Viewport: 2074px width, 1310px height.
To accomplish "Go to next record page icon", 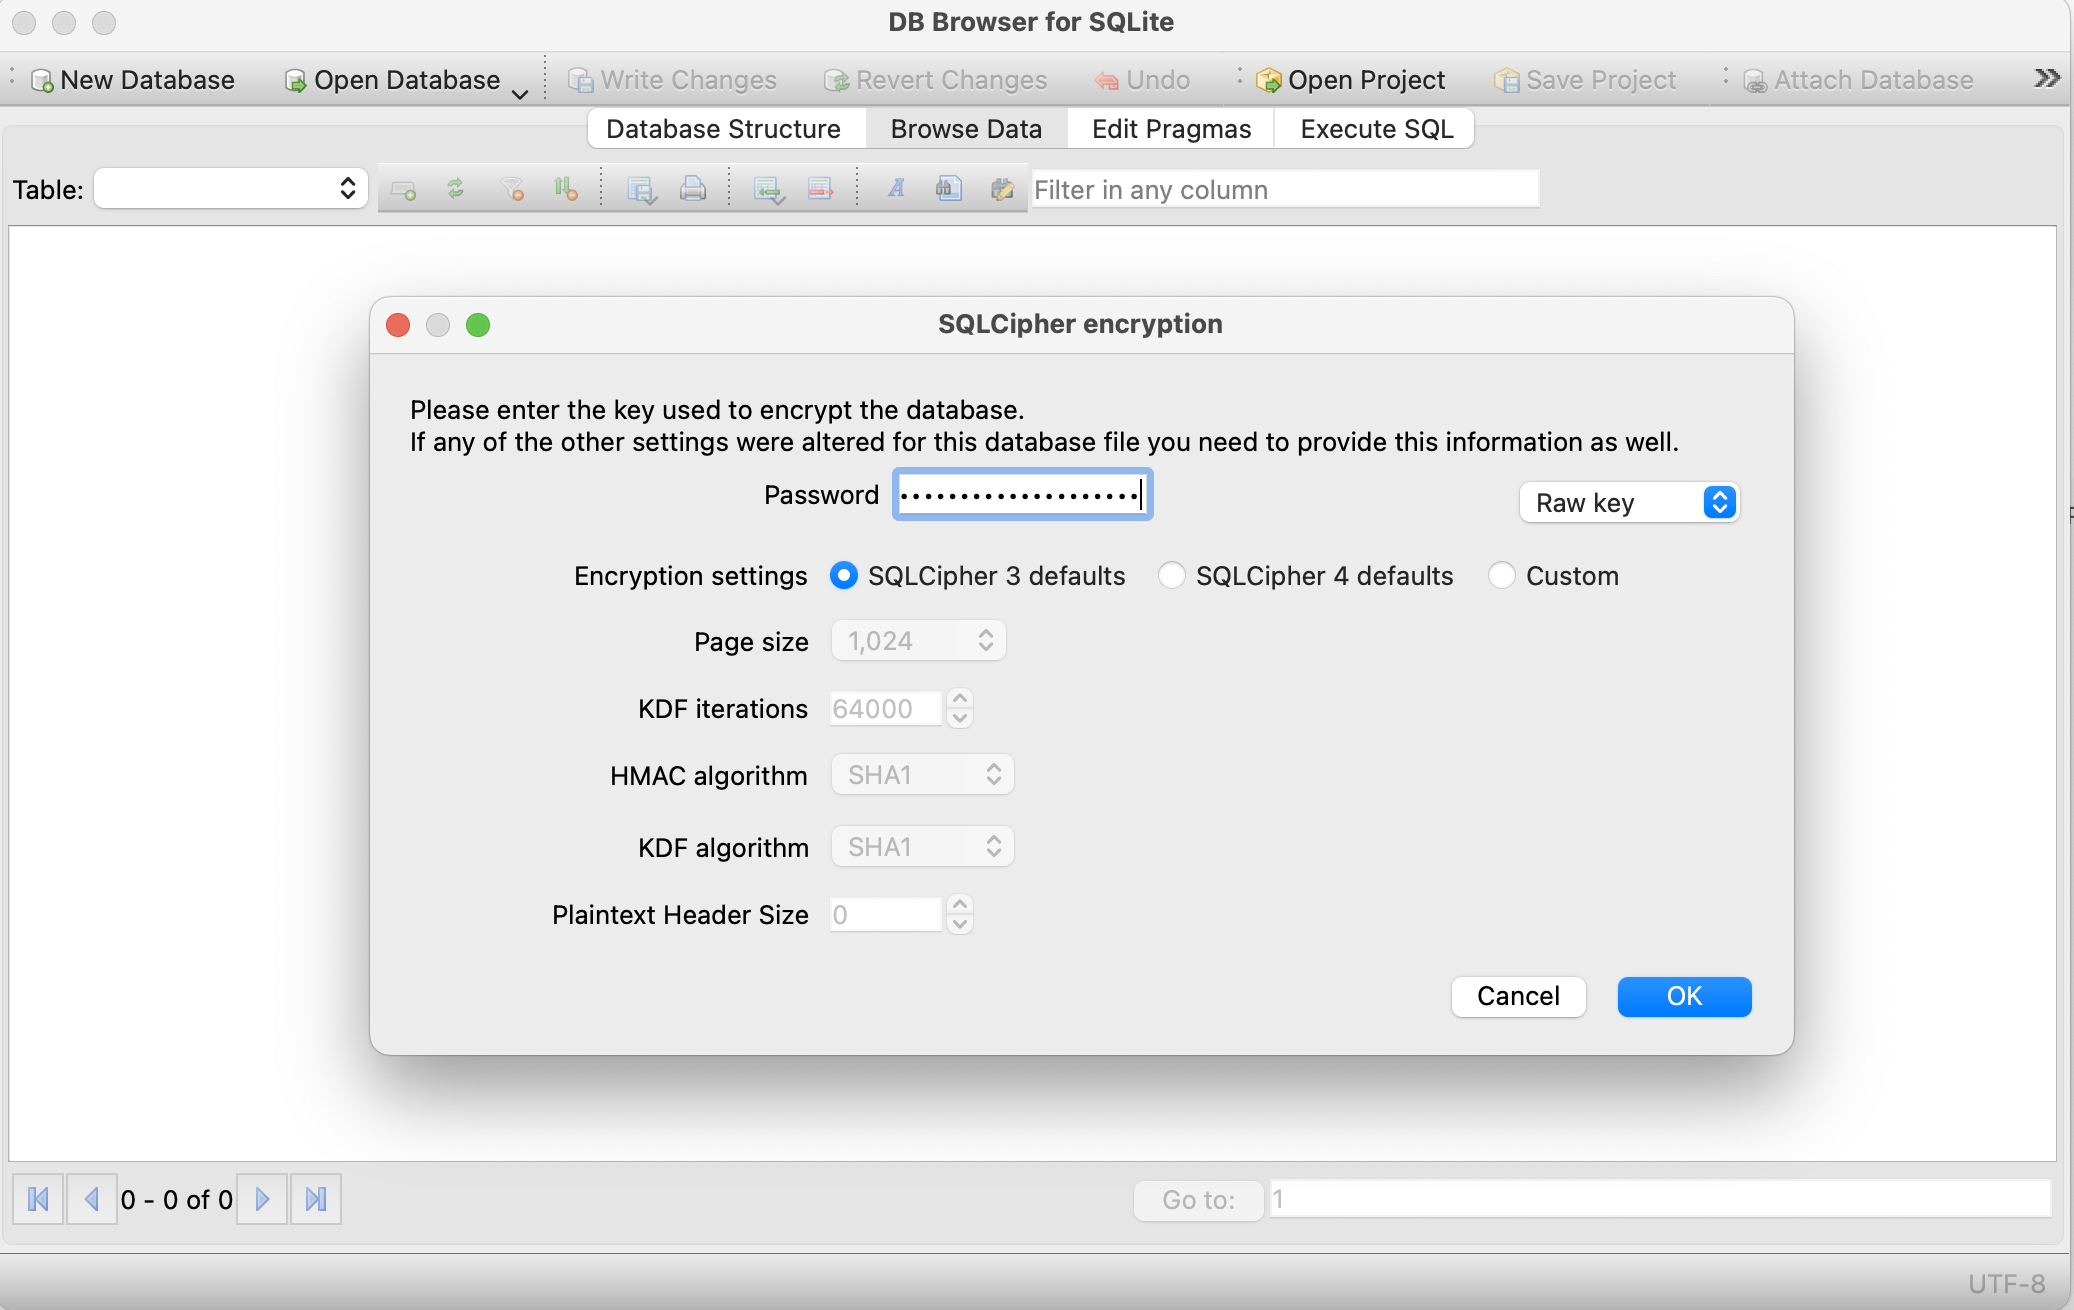I will [x=262, y=1199].
